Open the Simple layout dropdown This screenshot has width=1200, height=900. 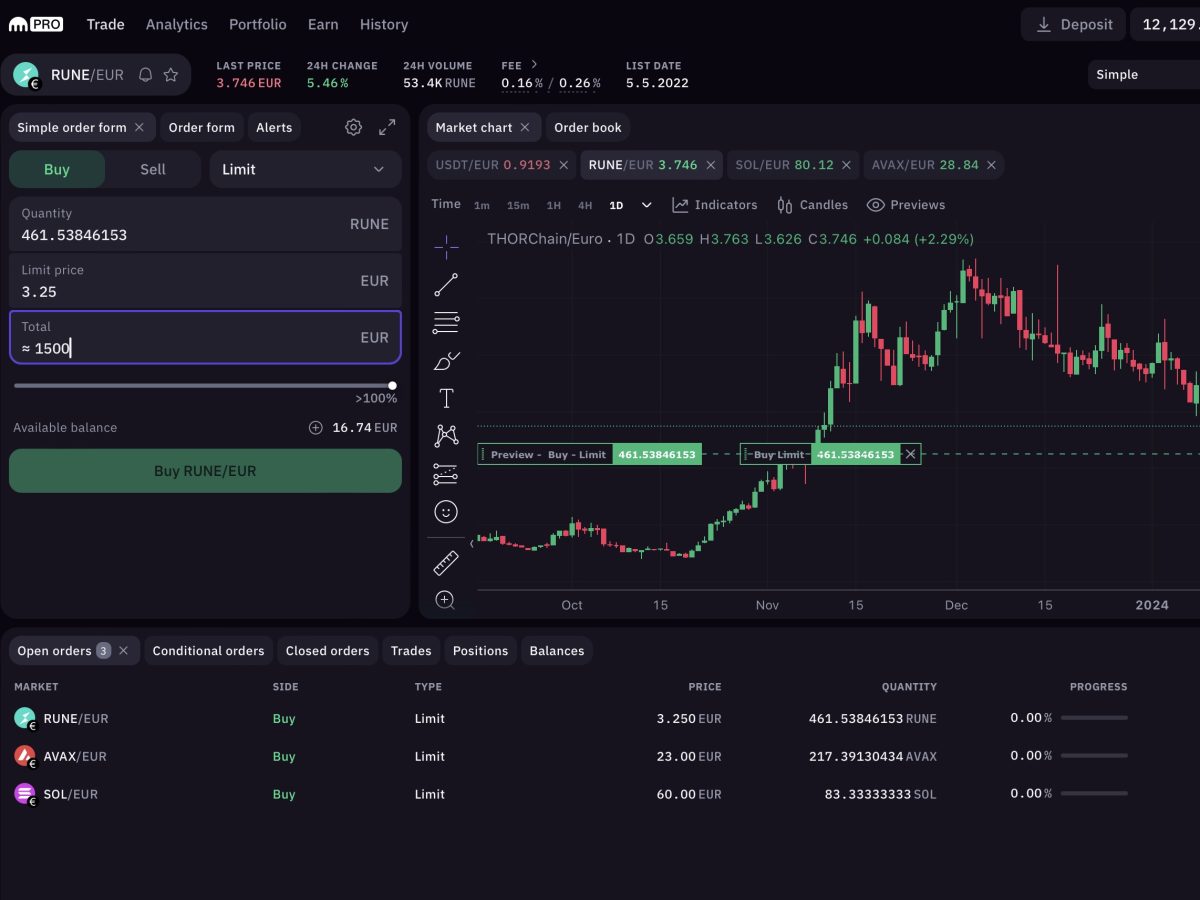coord(1144,74)
